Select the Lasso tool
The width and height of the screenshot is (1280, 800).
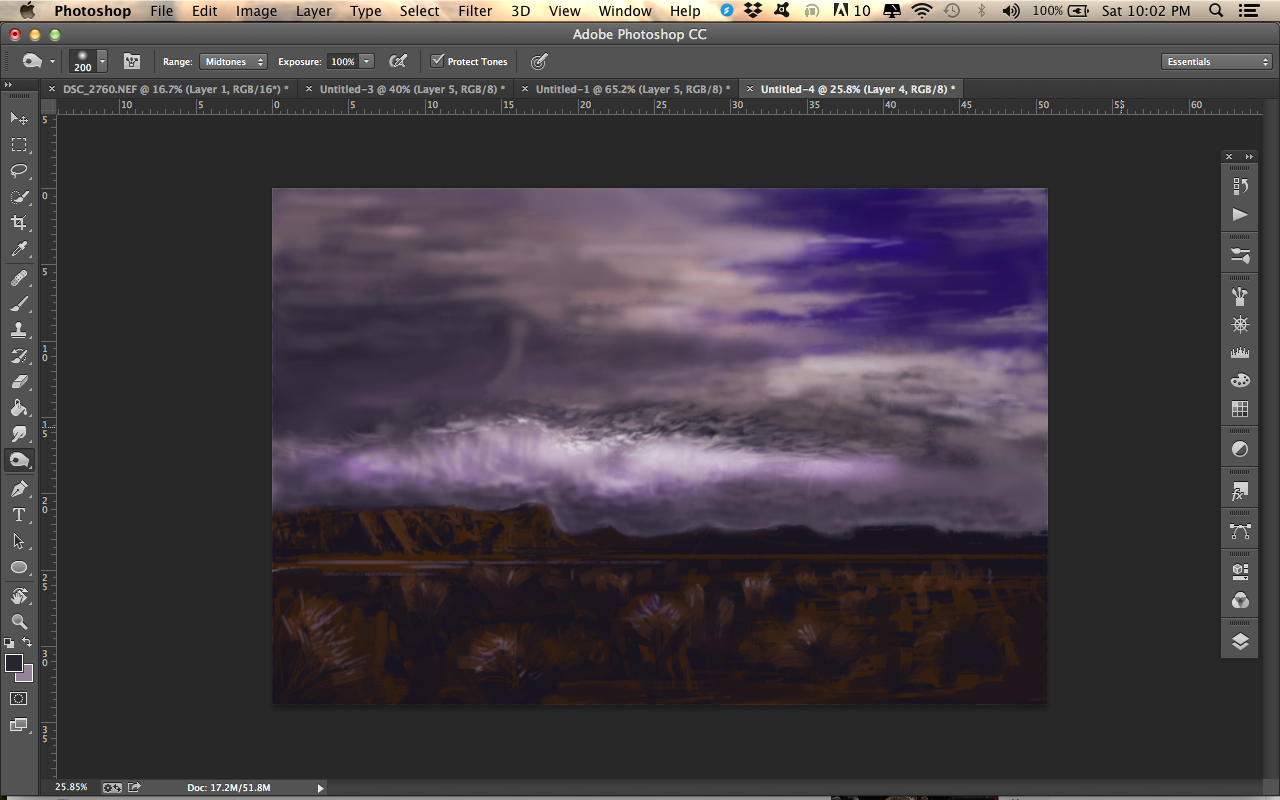pos(19,171)
